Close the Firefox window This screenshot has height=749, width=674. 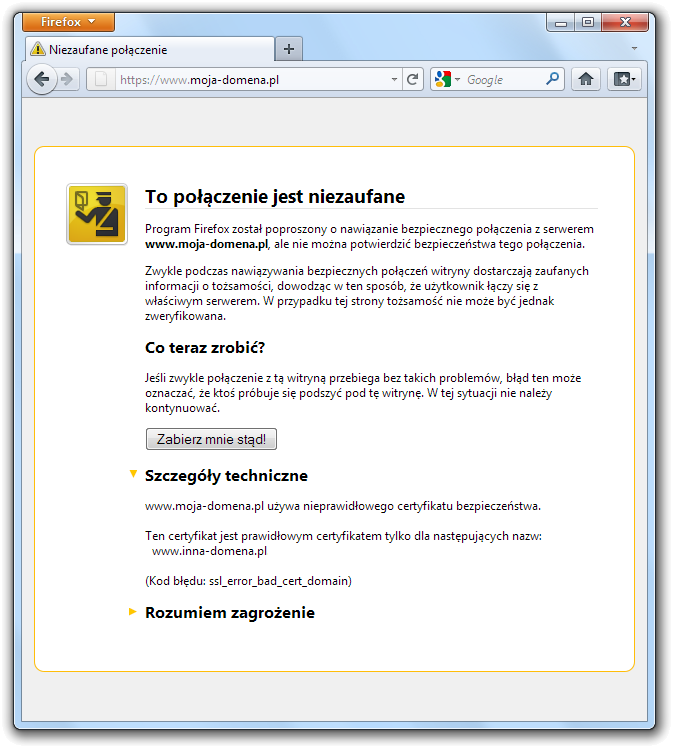coord(625,22)
